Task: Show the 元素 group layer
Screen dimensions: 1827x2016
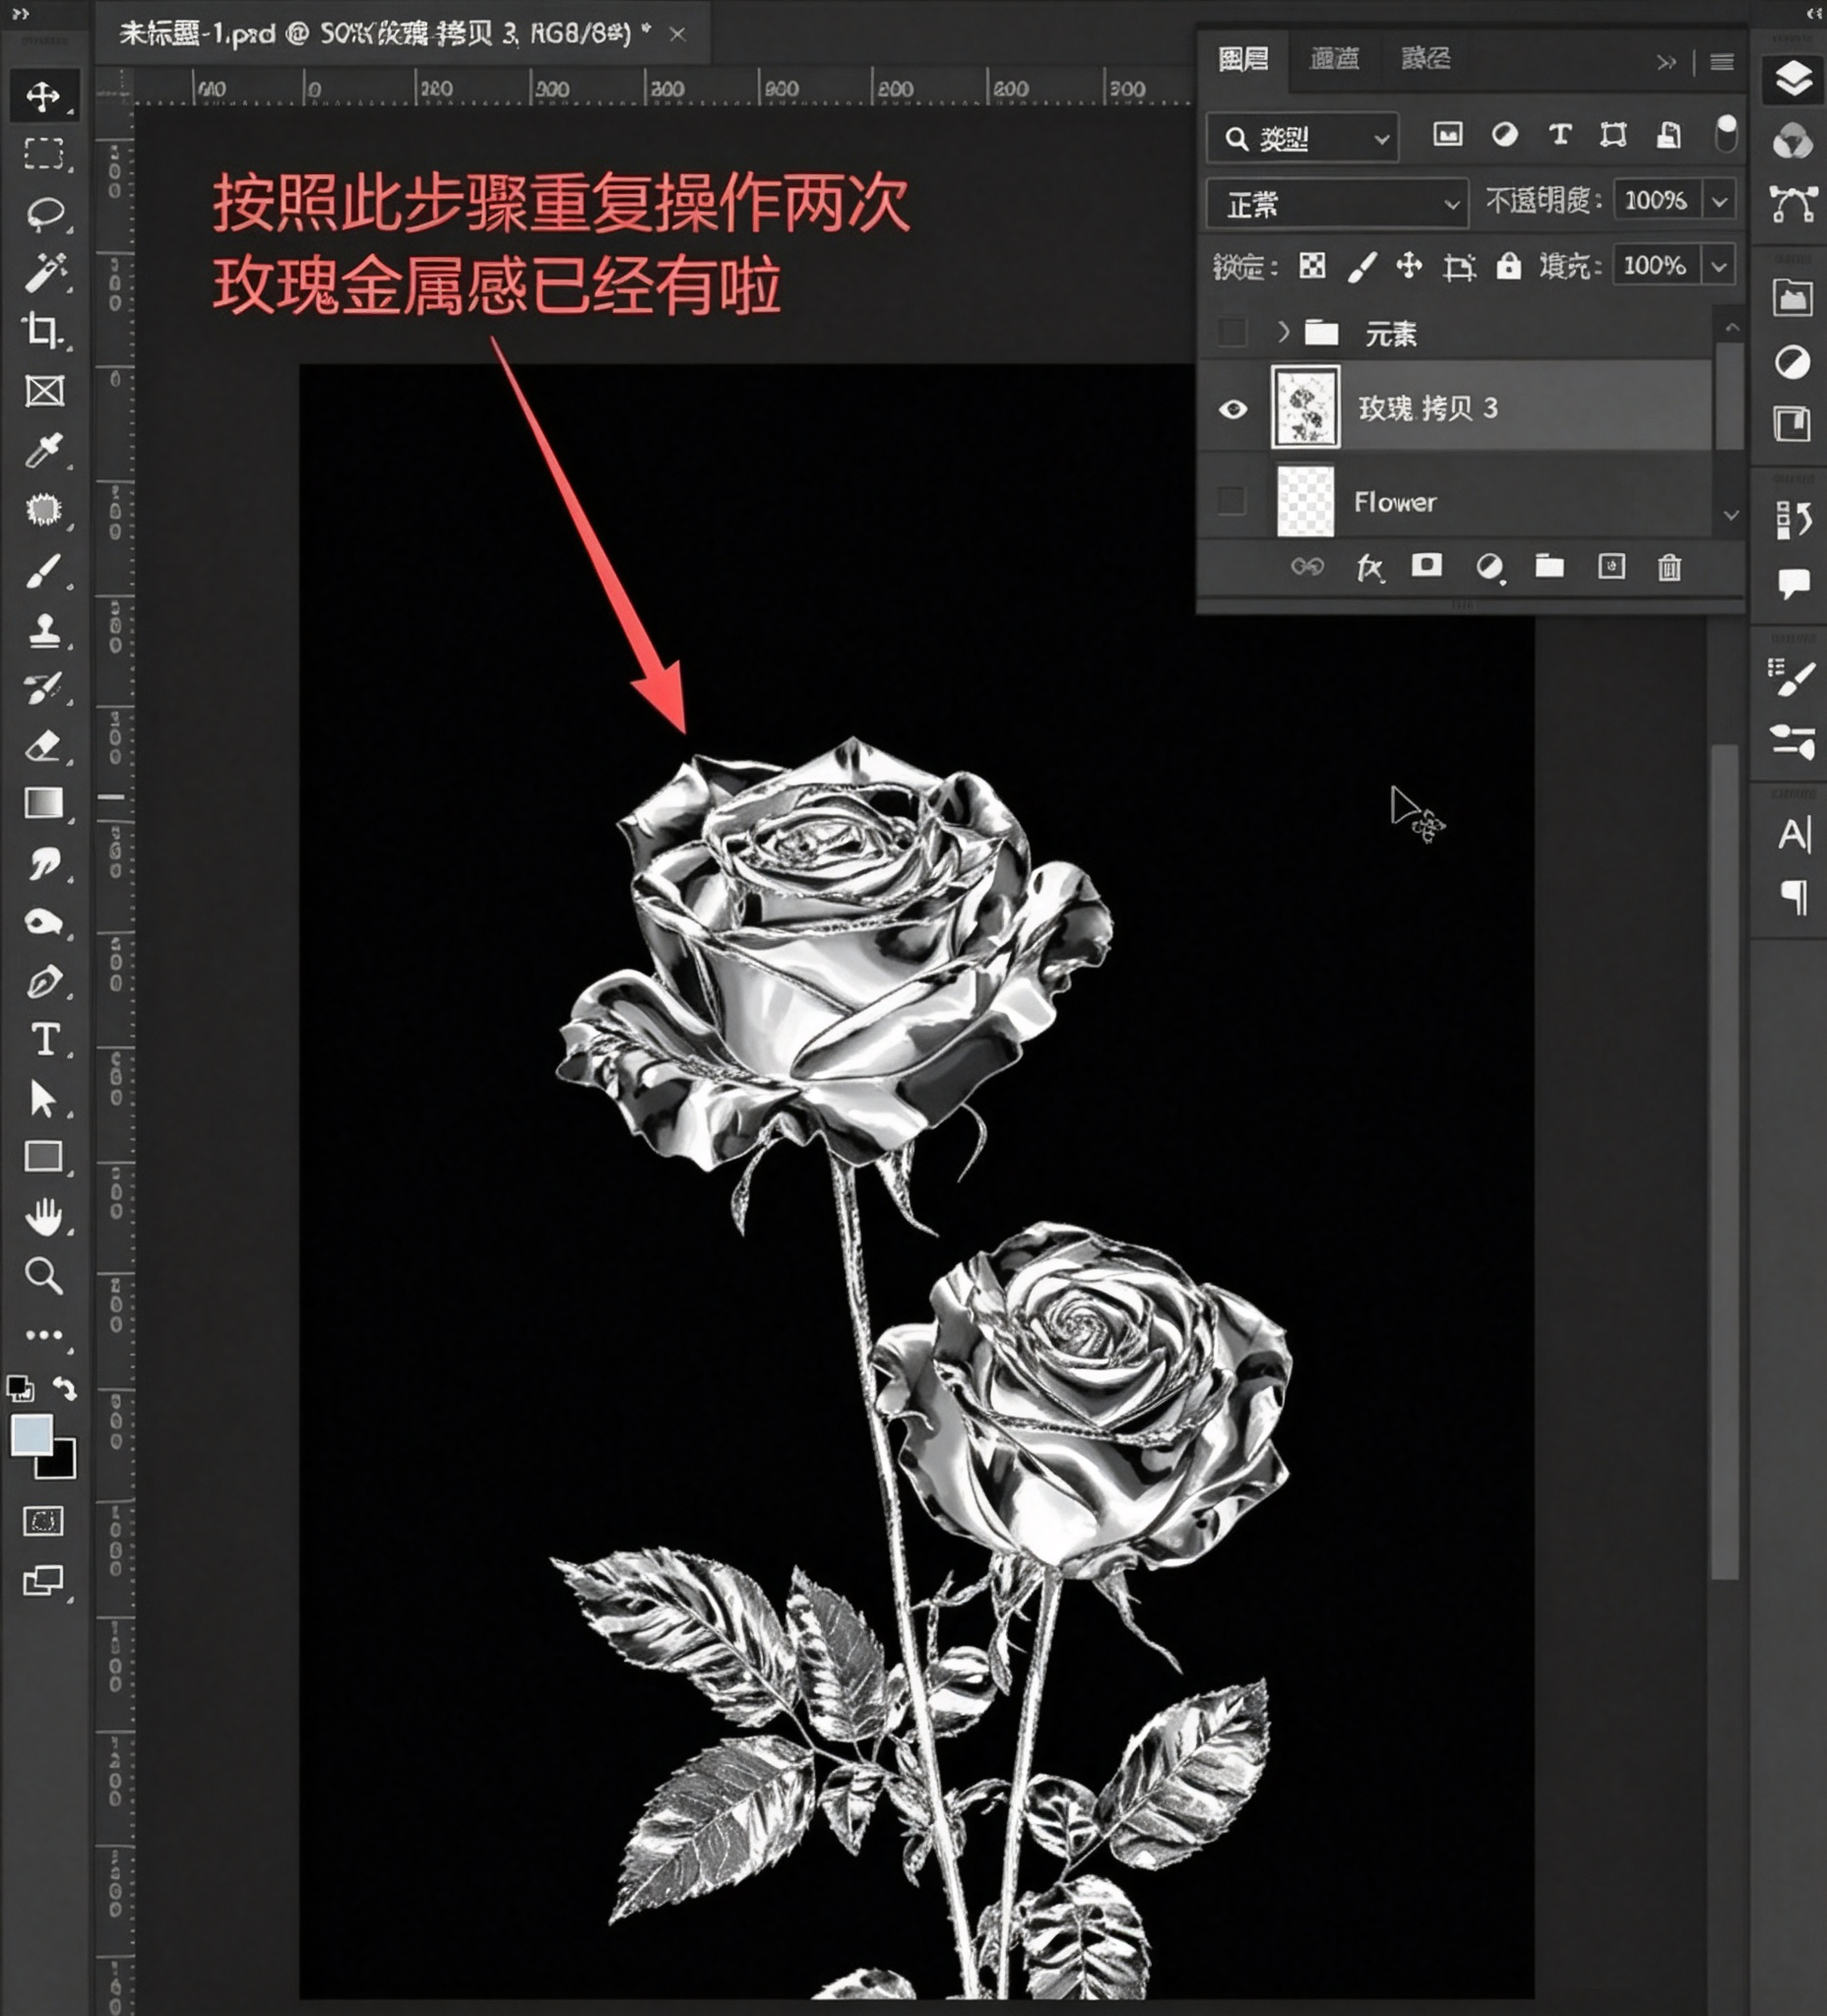Action: (1232, 332)
